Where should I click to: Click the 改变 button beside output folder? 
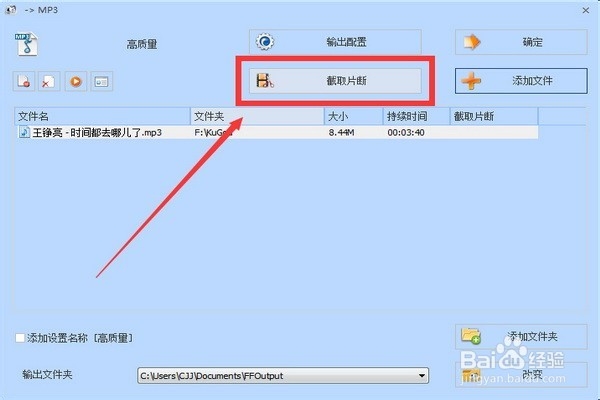coord(521,375)
